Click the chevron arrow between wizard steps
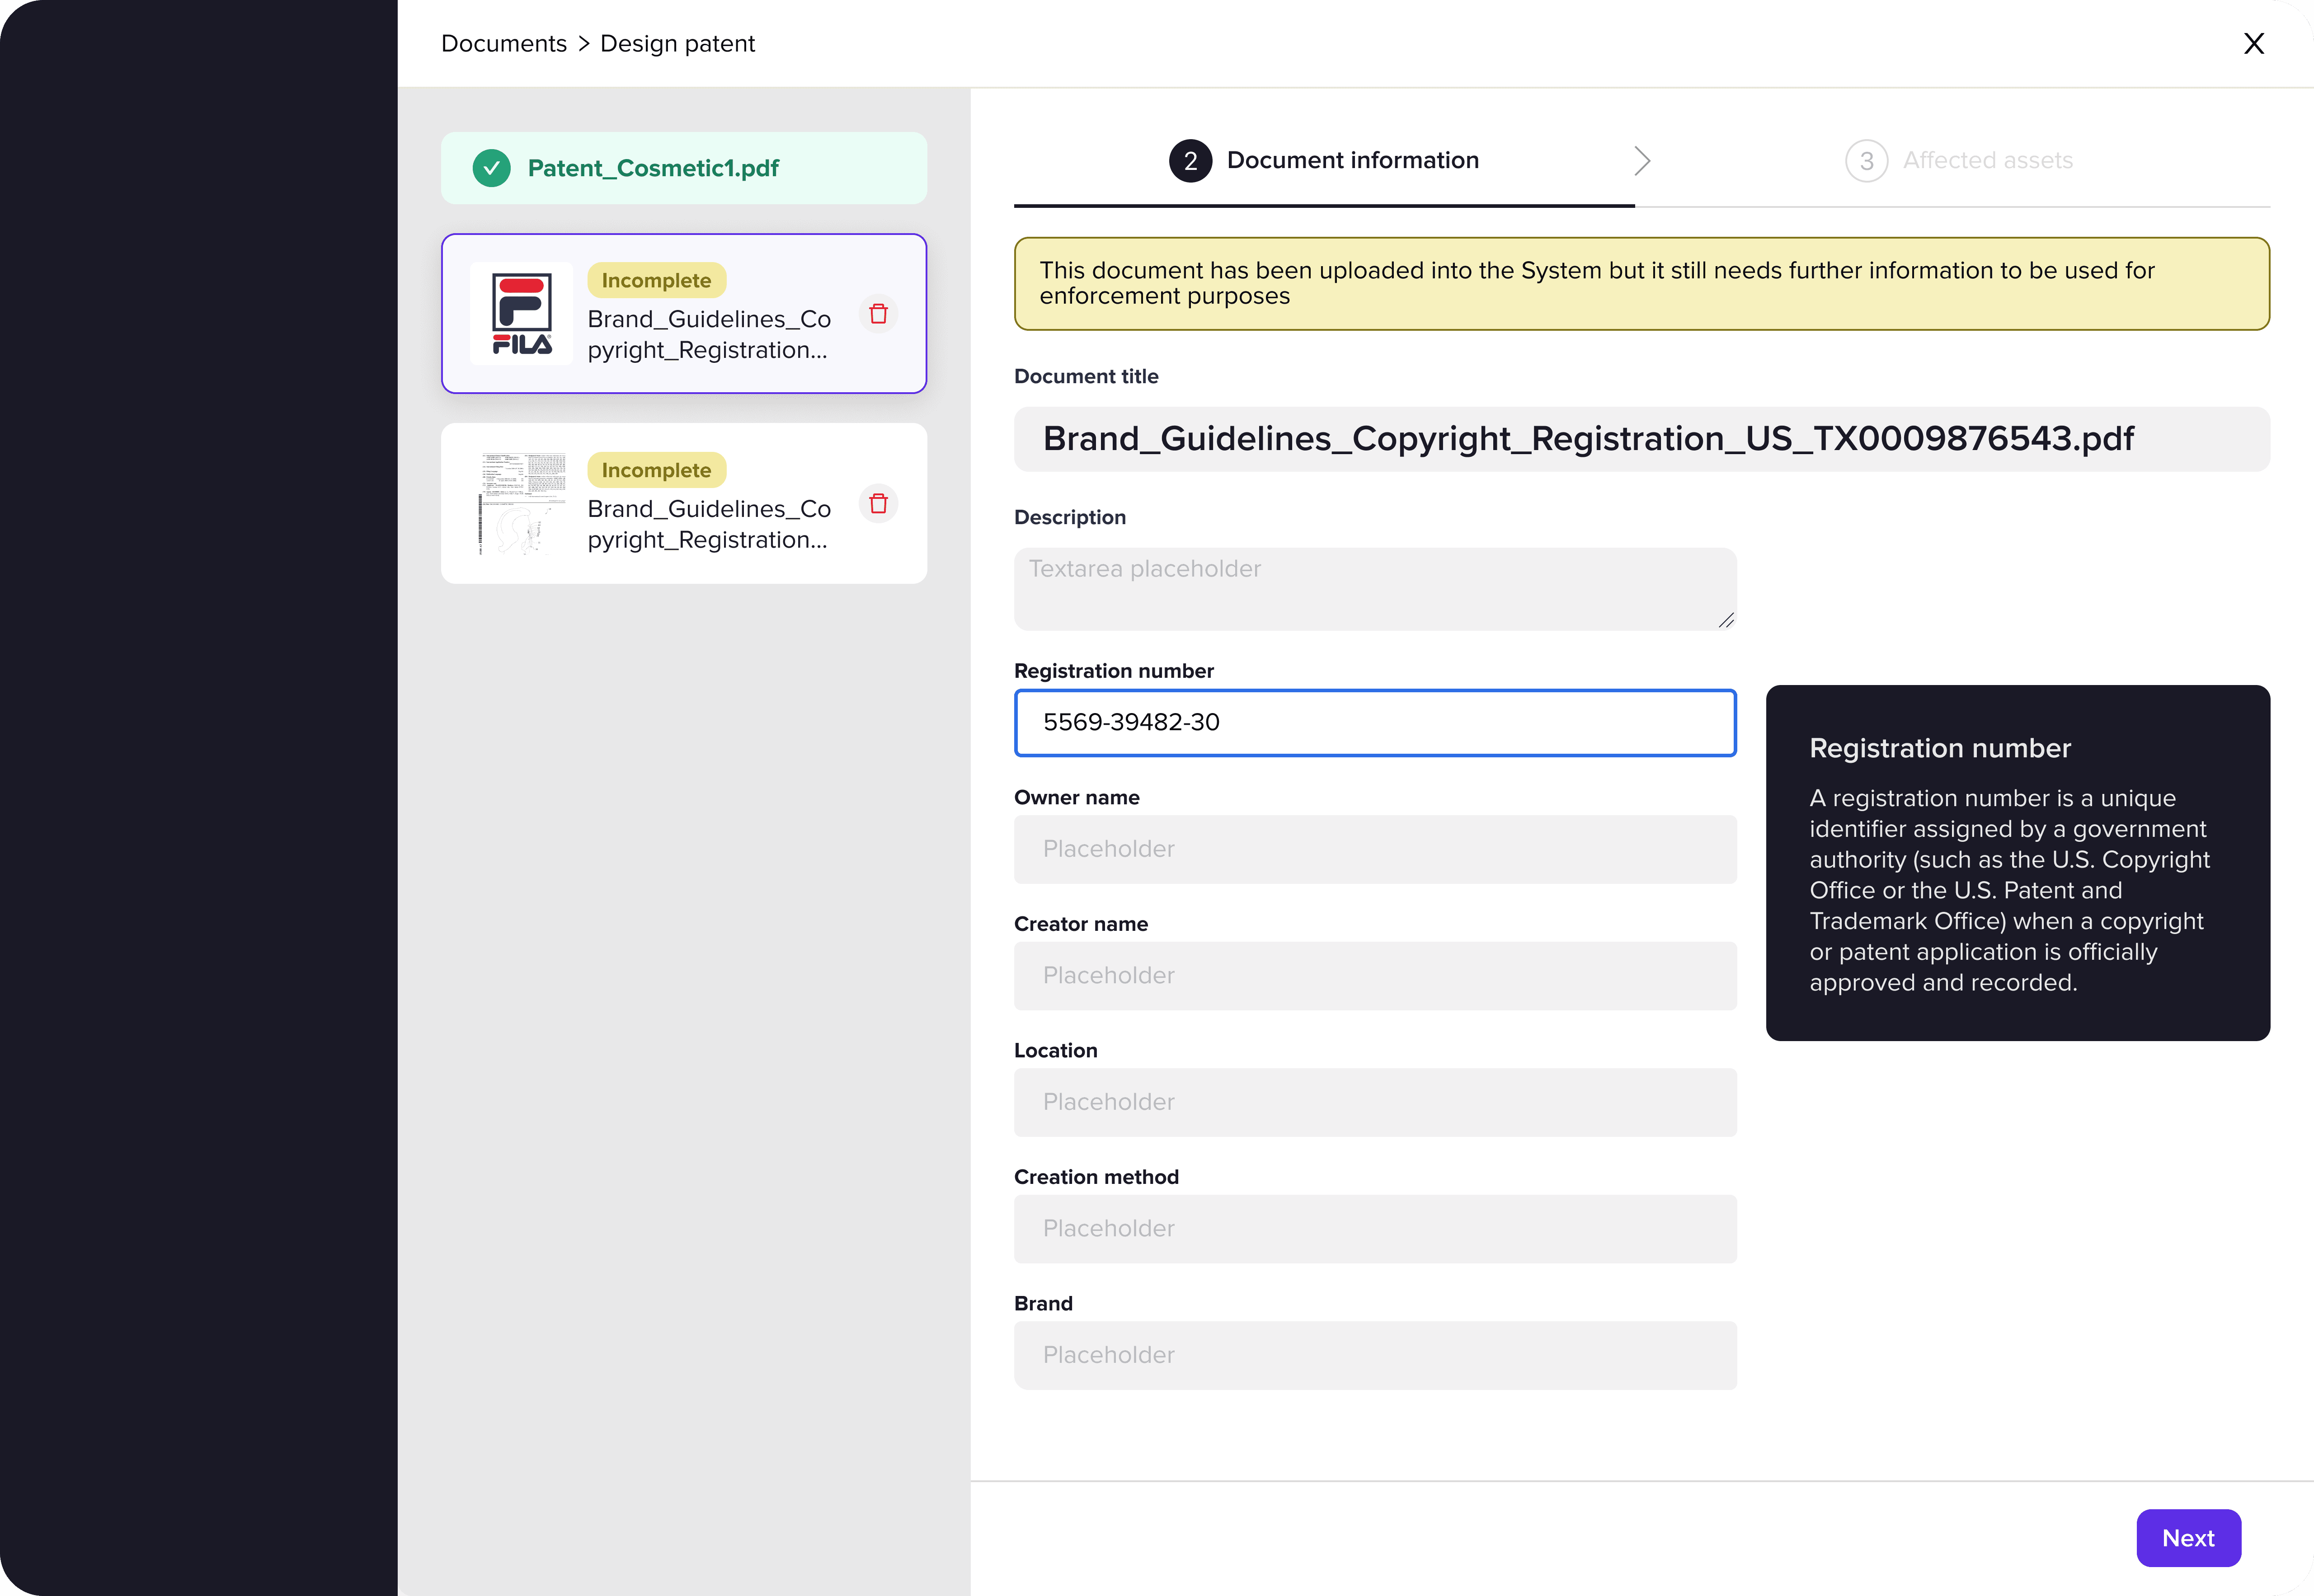 point(1641,161)
